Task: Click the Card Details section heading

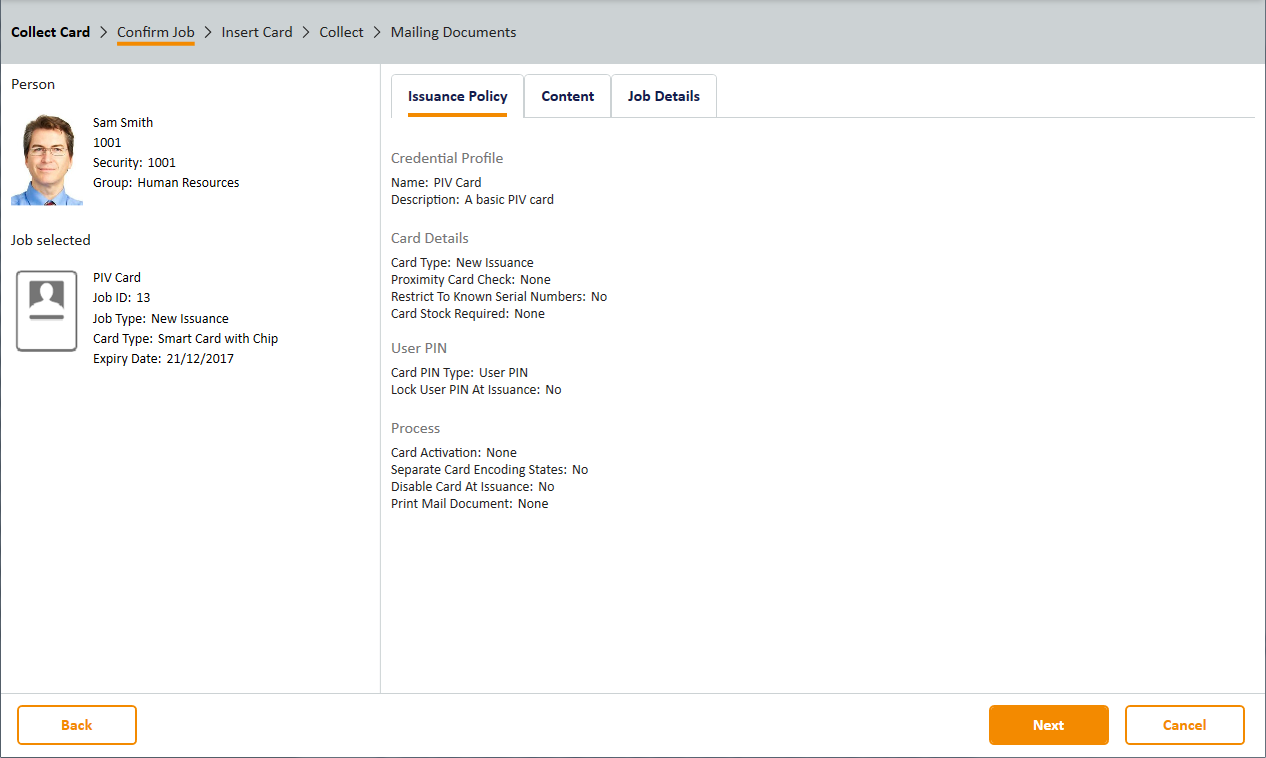Action: tap(430, 238)
